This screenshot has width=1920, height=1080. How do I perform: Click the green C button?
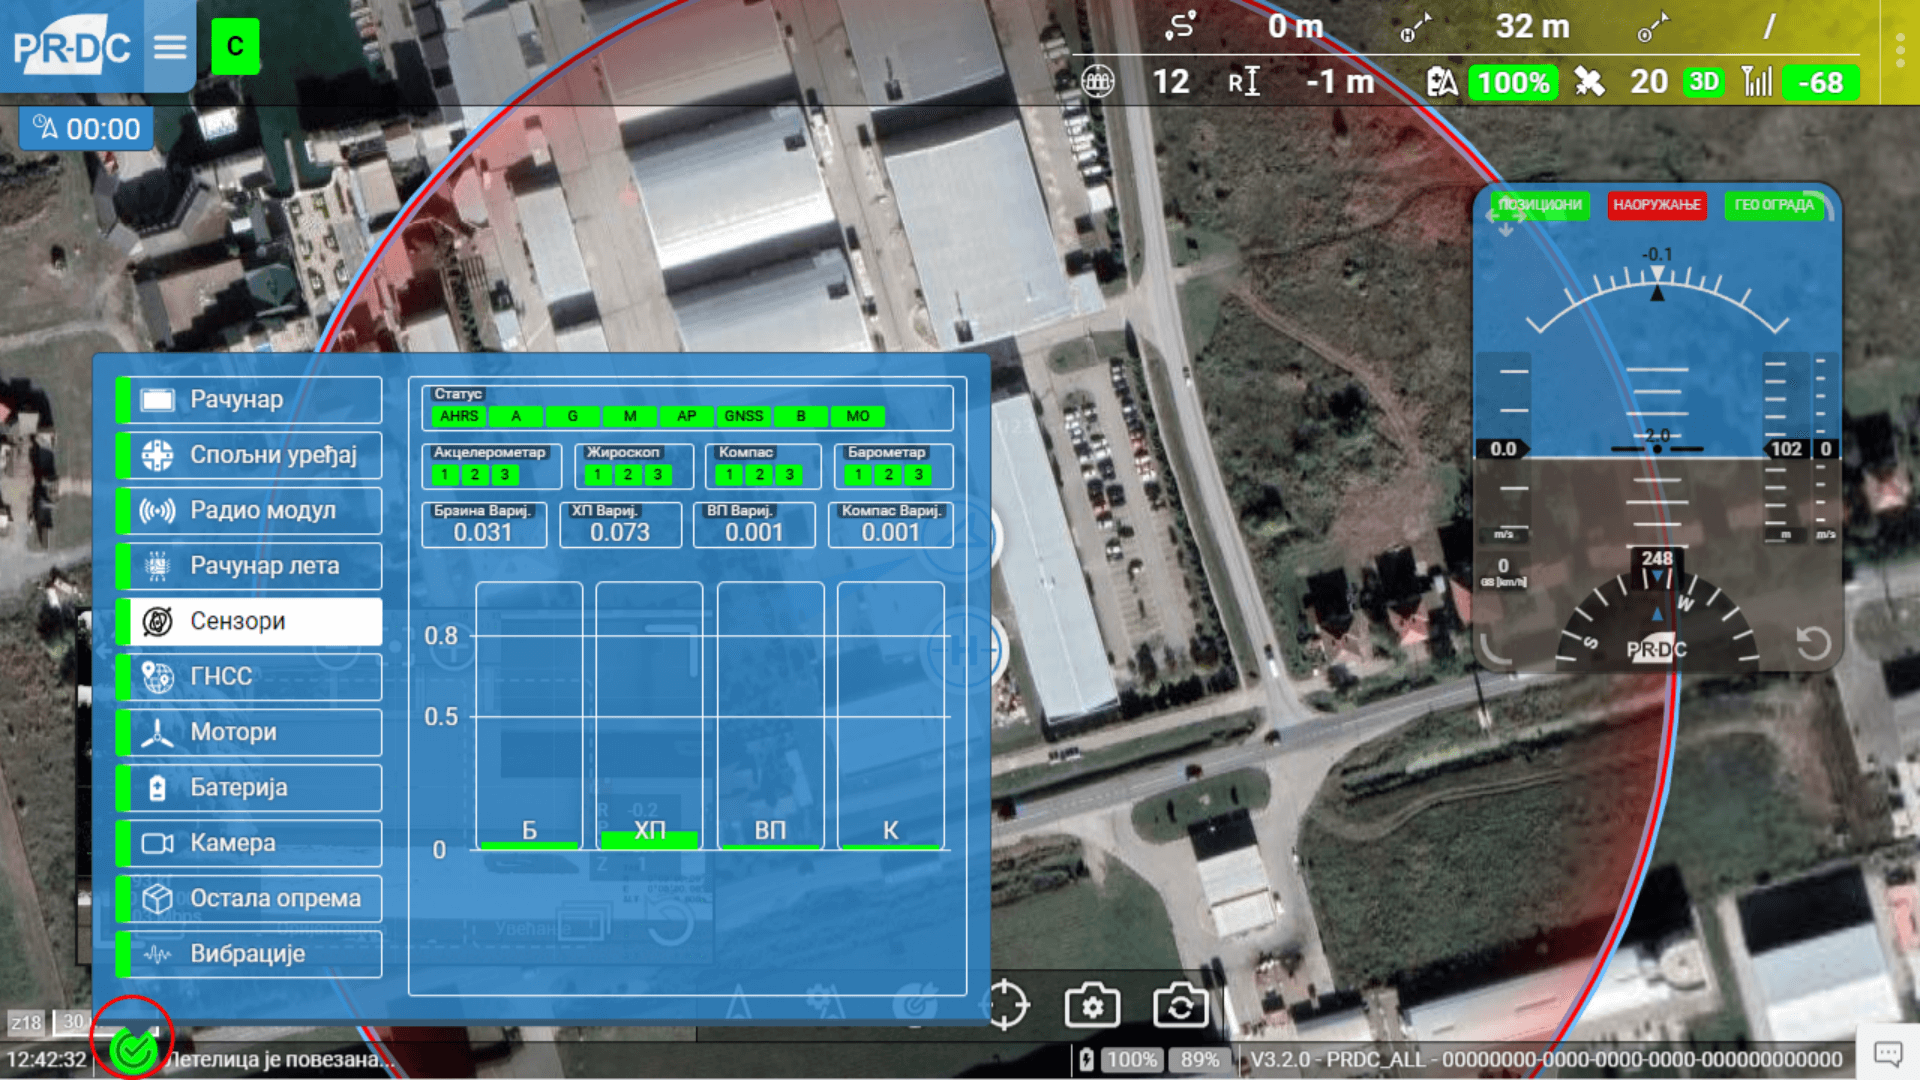click(x=235, y=47)
